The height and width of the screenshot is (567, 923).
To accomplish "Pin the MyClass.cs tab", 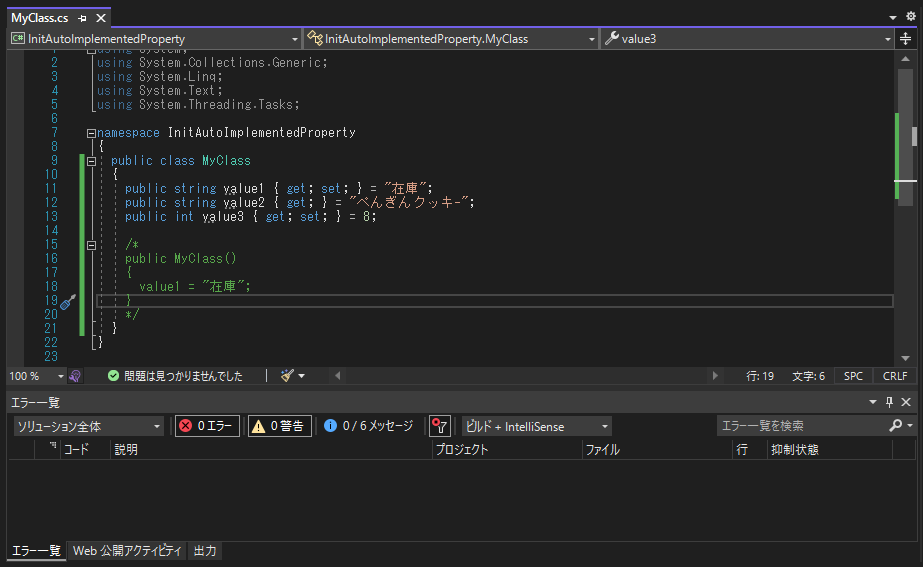I will (x=82, y=18).
